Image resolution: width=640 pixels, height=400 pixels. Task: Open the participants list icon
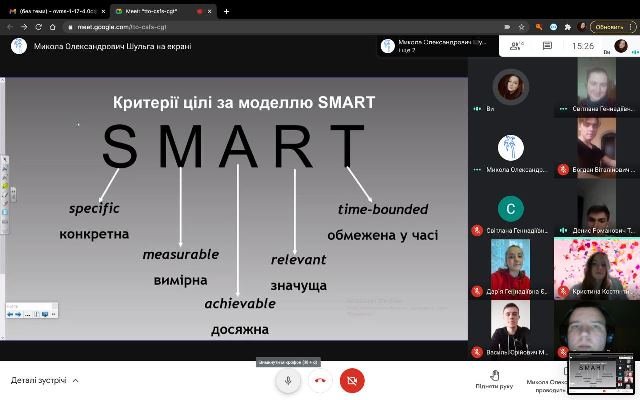coord(516,46)
